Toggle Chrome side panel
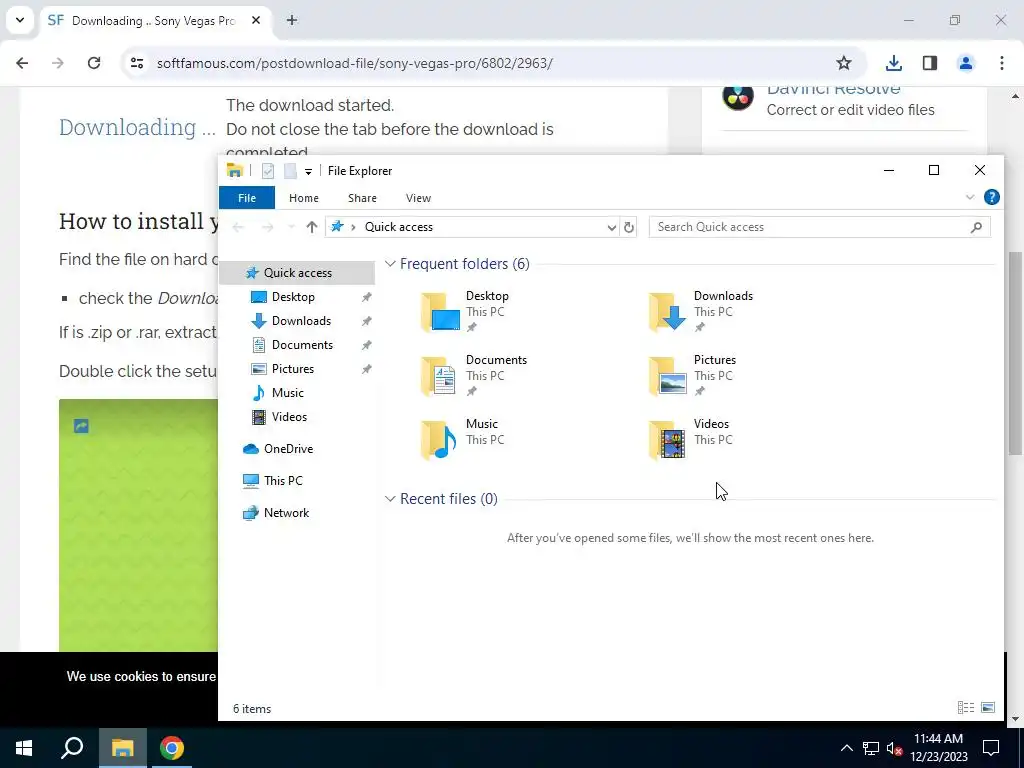 click(929, 63)
